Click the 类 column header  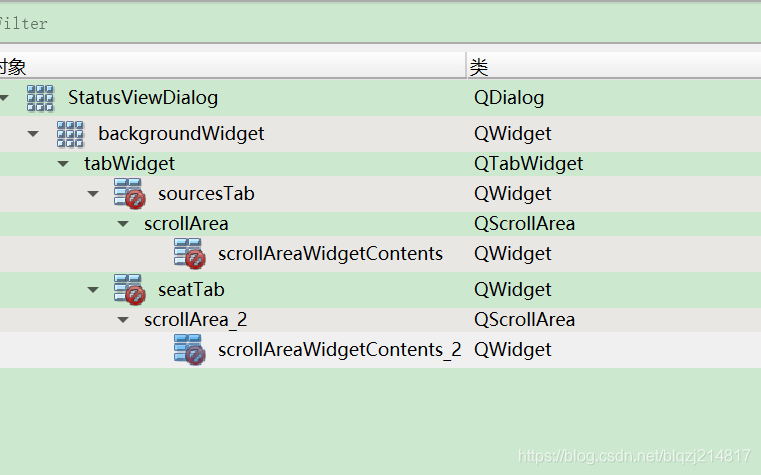[x=614, y=66]
